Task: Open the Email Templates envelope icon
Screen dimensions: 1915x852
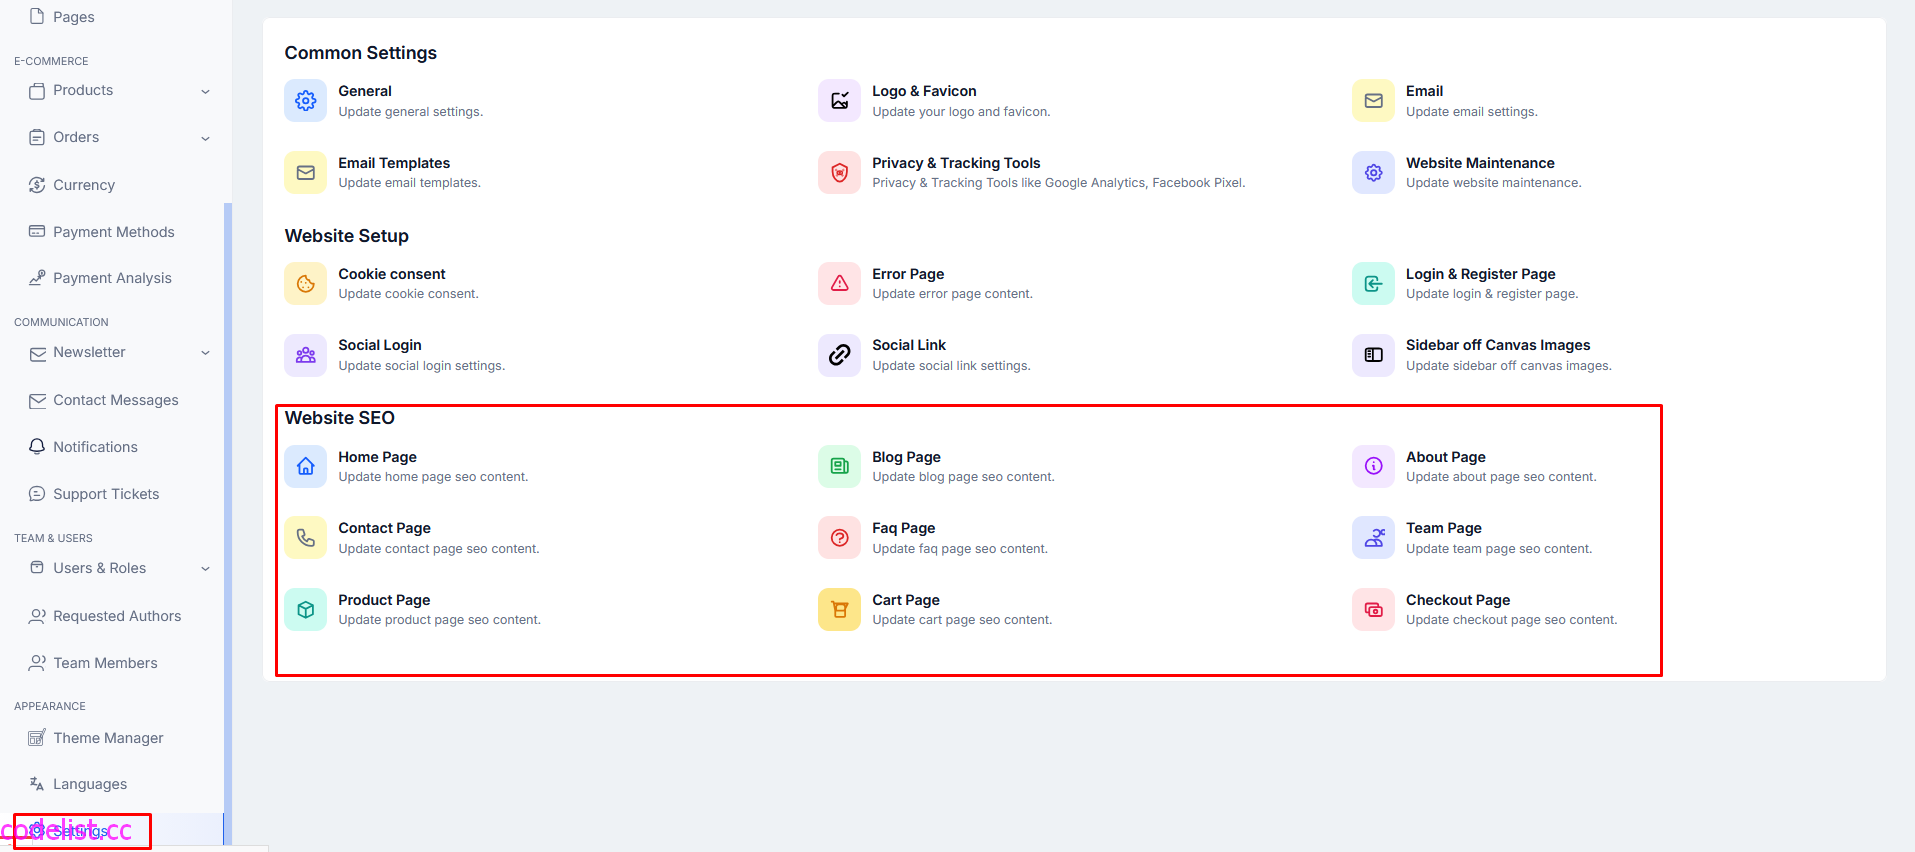Action: [305, 173]
